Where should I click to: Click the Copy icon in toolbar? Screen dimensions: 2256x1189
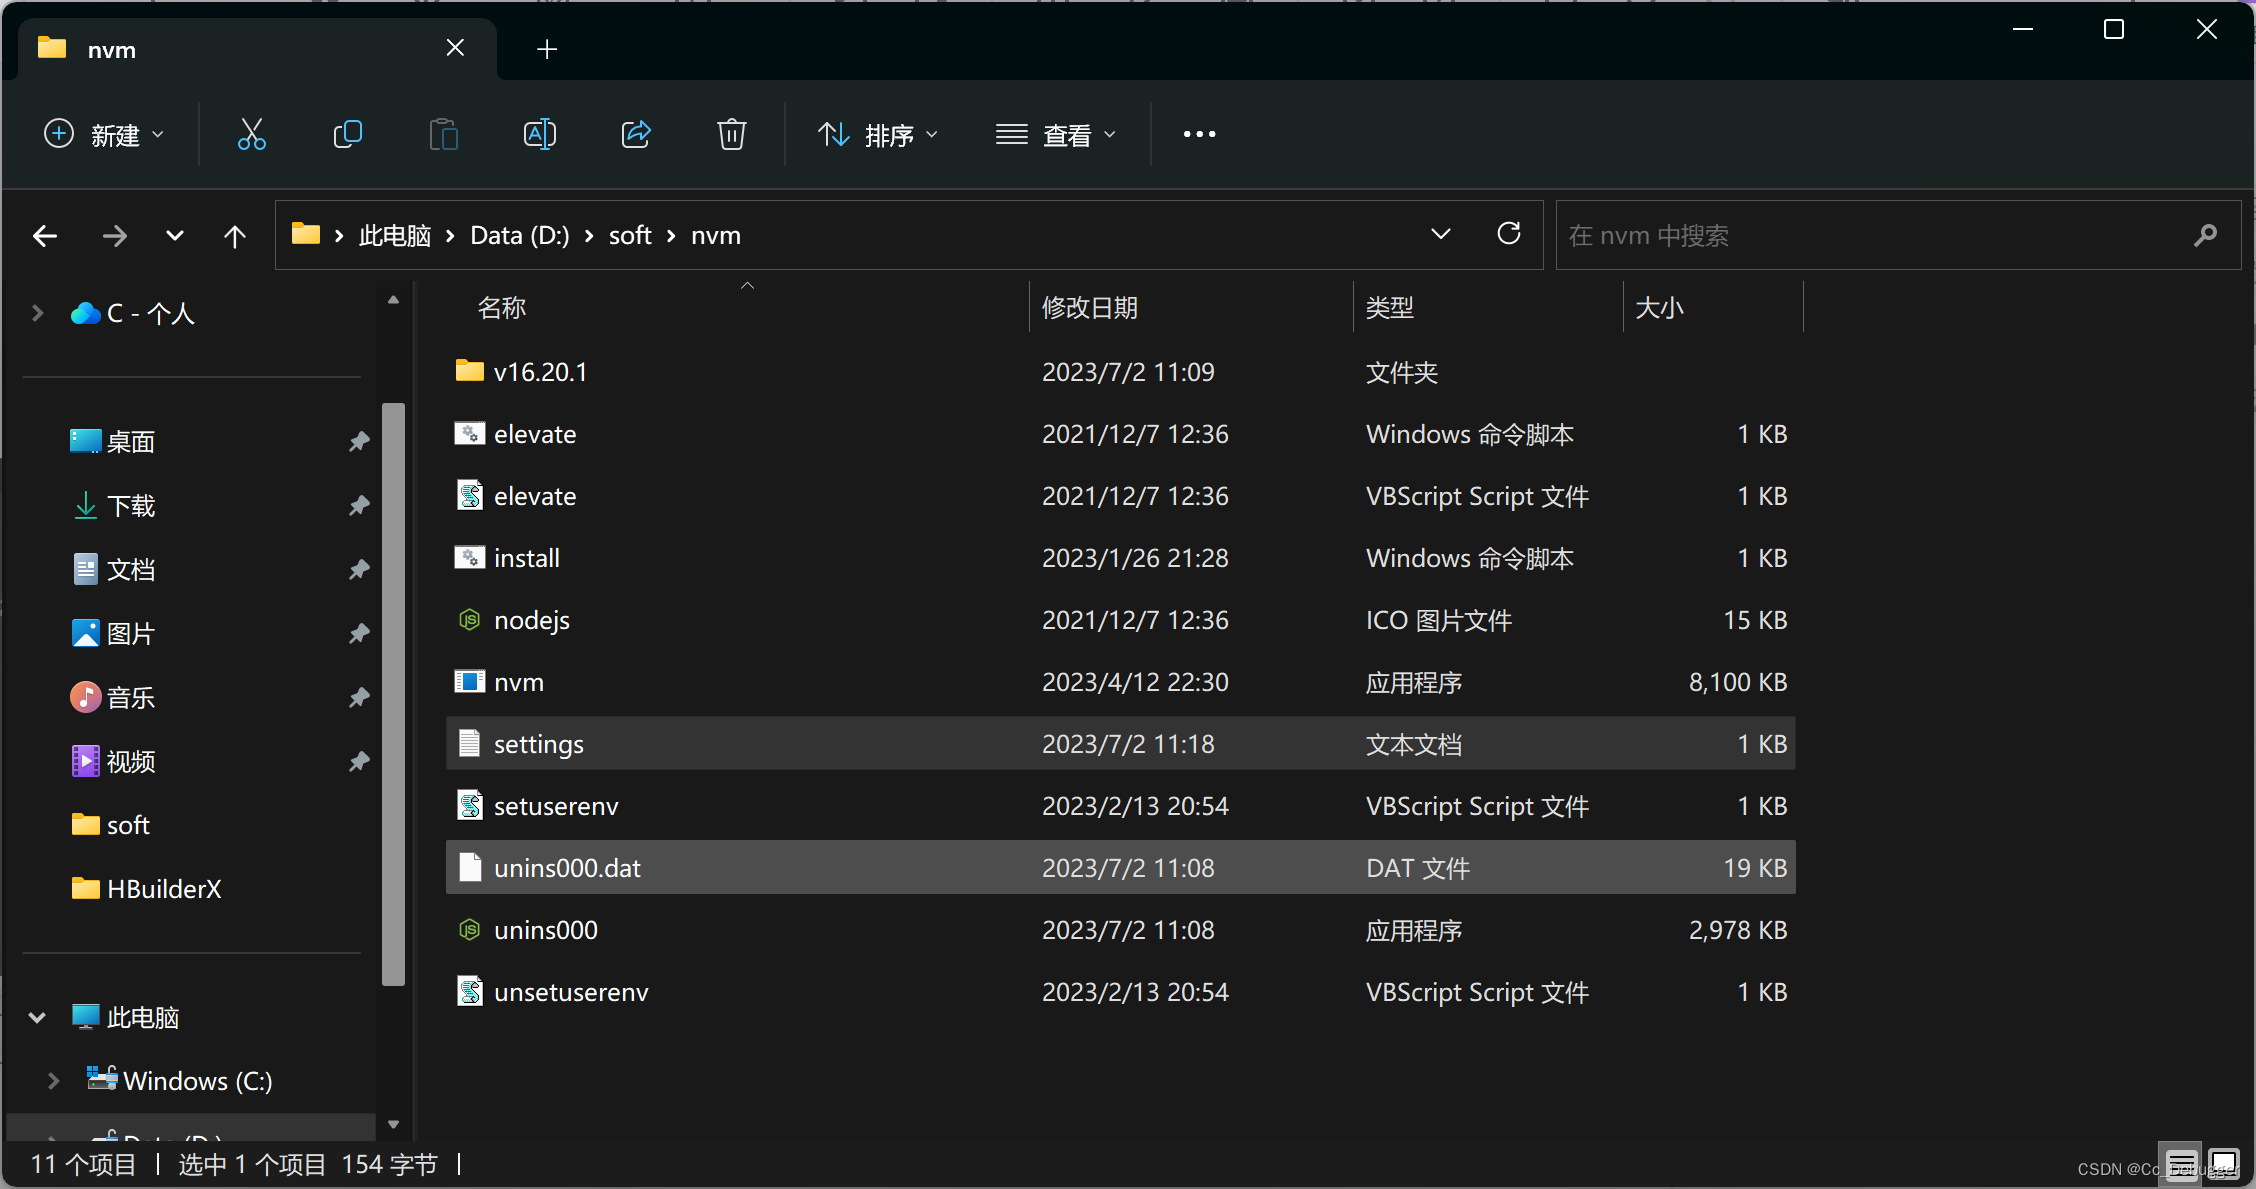pyautogui.click(x=347, y=134)
